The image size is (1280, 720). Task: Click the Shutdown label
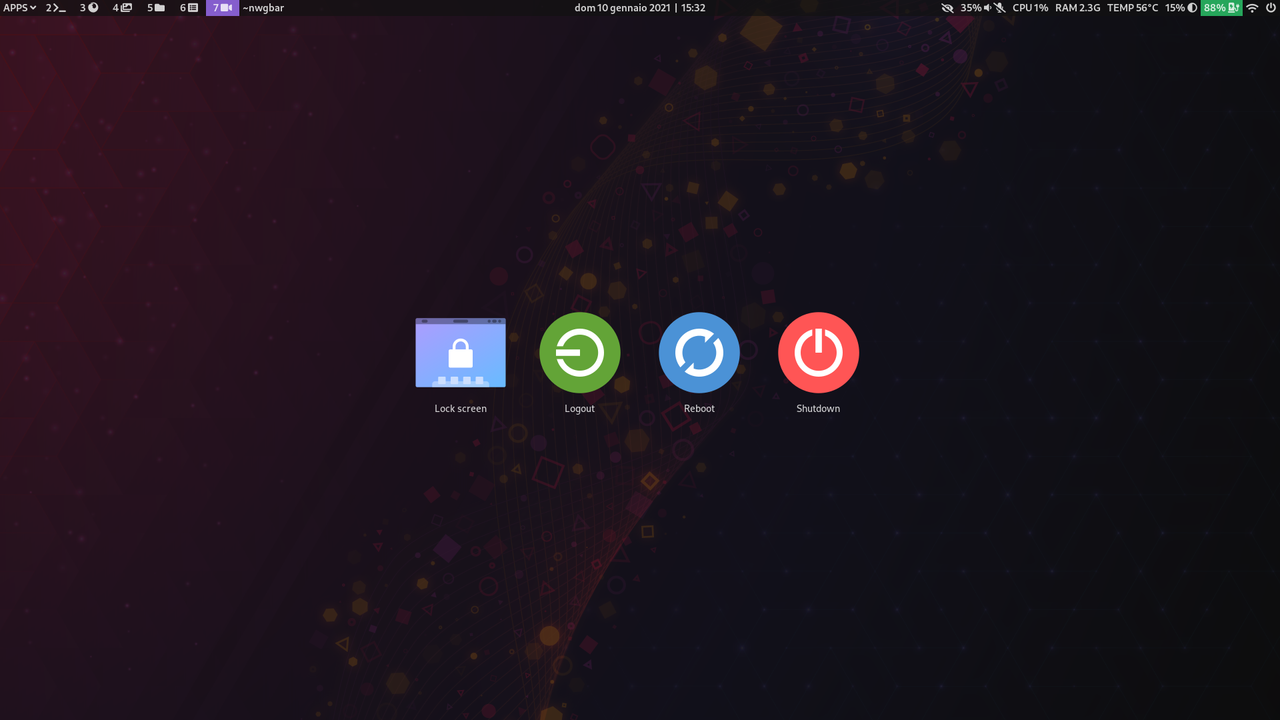(818, 408)
